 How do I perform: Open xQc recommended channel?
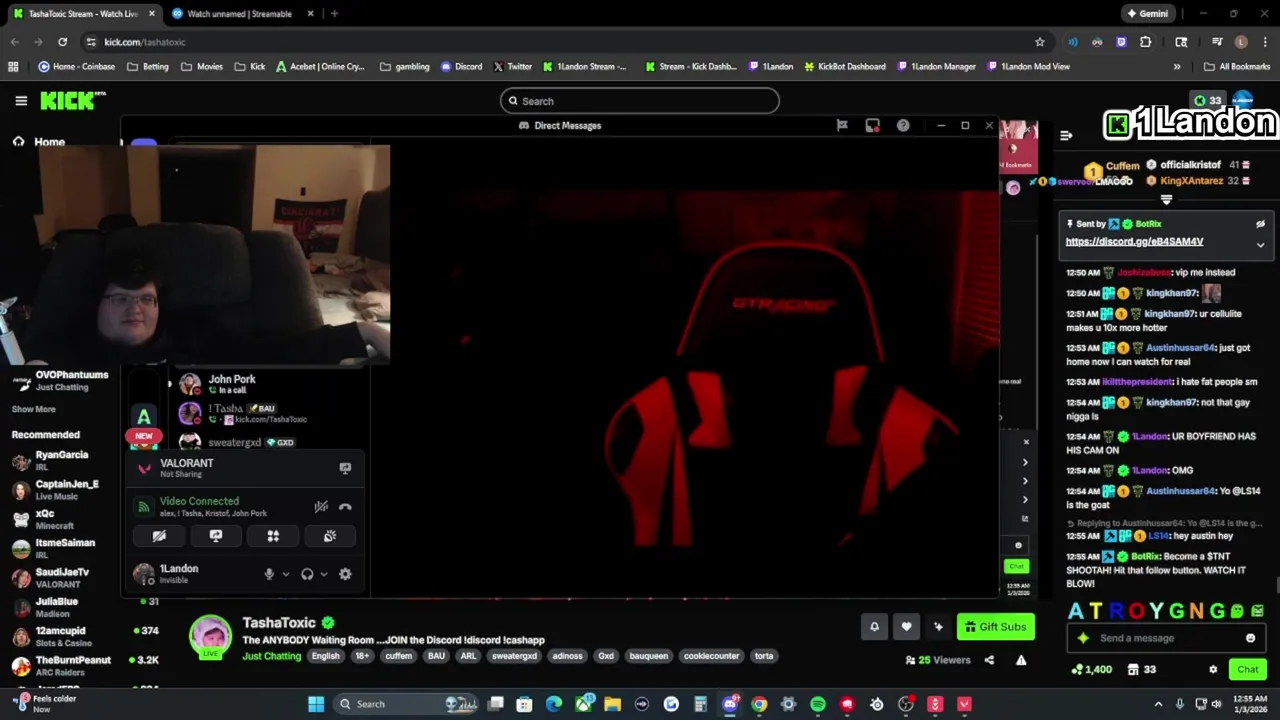[x=64, y=519]
